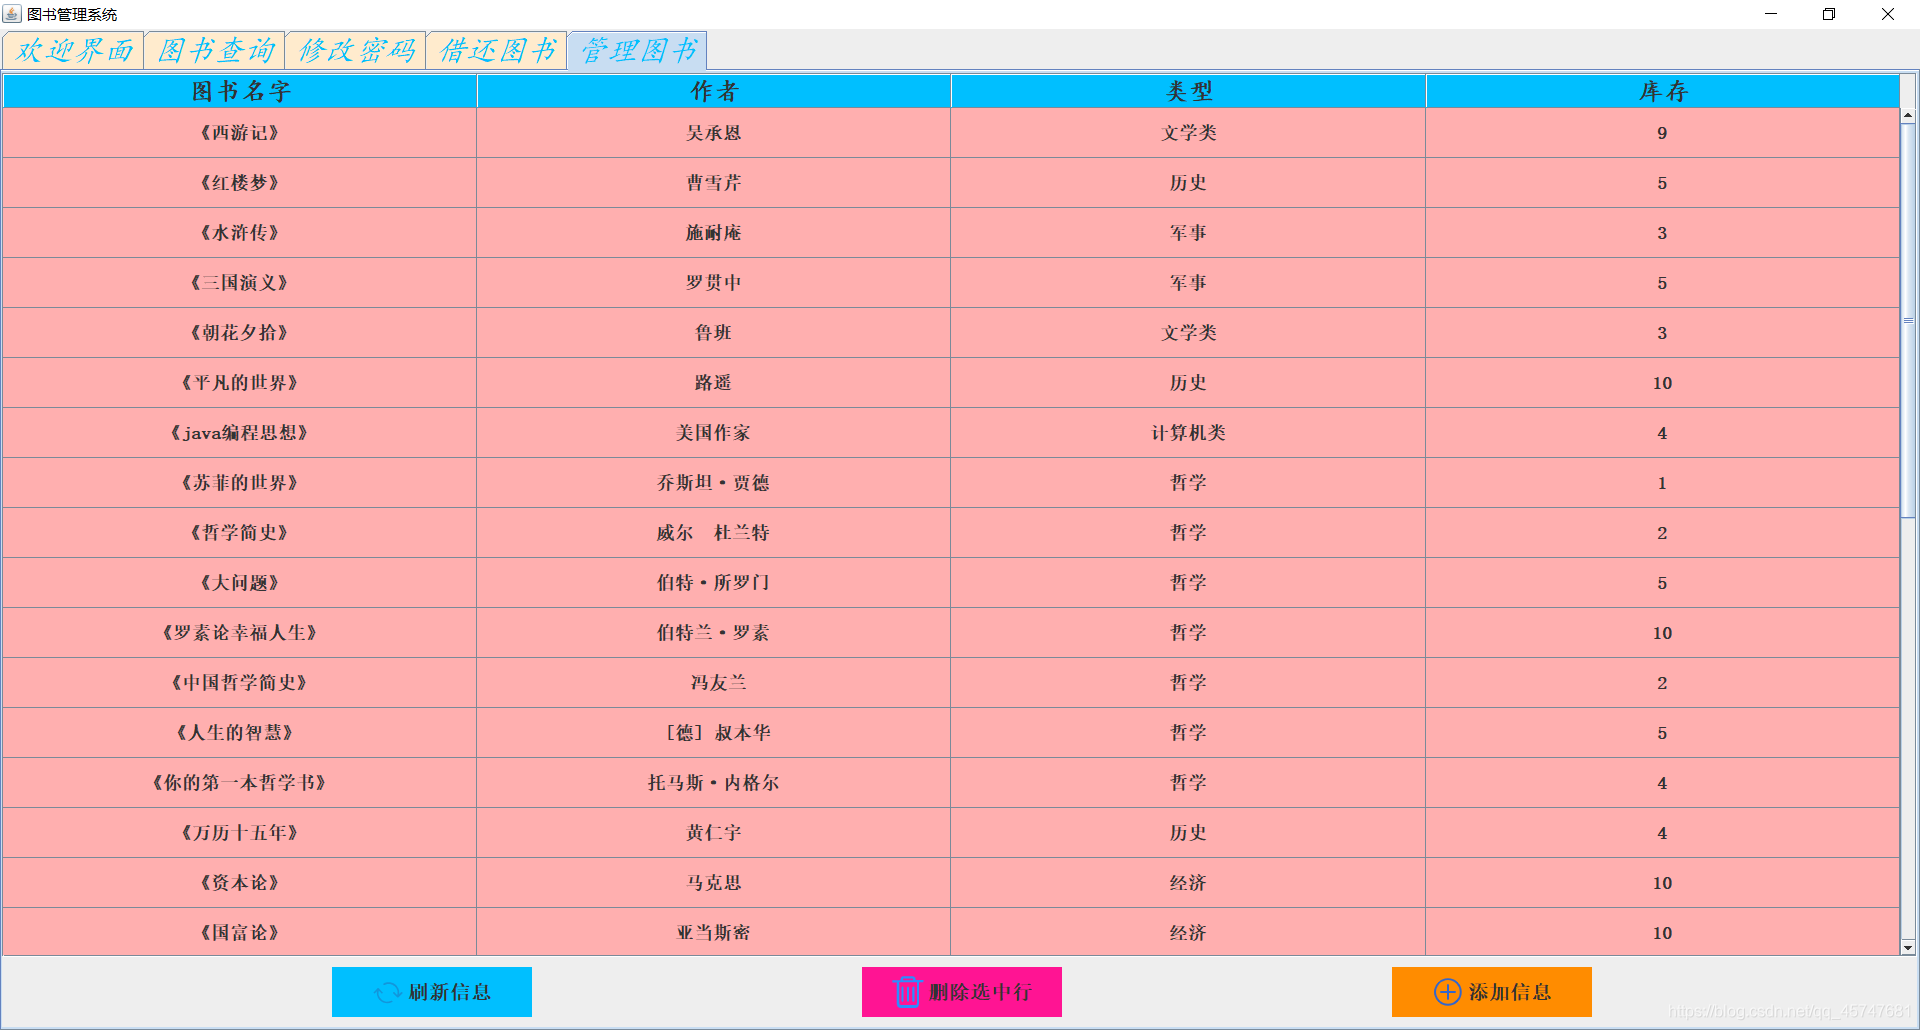Select the 《红楼梦》 row
The image size is (1920, 1030).
[951, 183]
